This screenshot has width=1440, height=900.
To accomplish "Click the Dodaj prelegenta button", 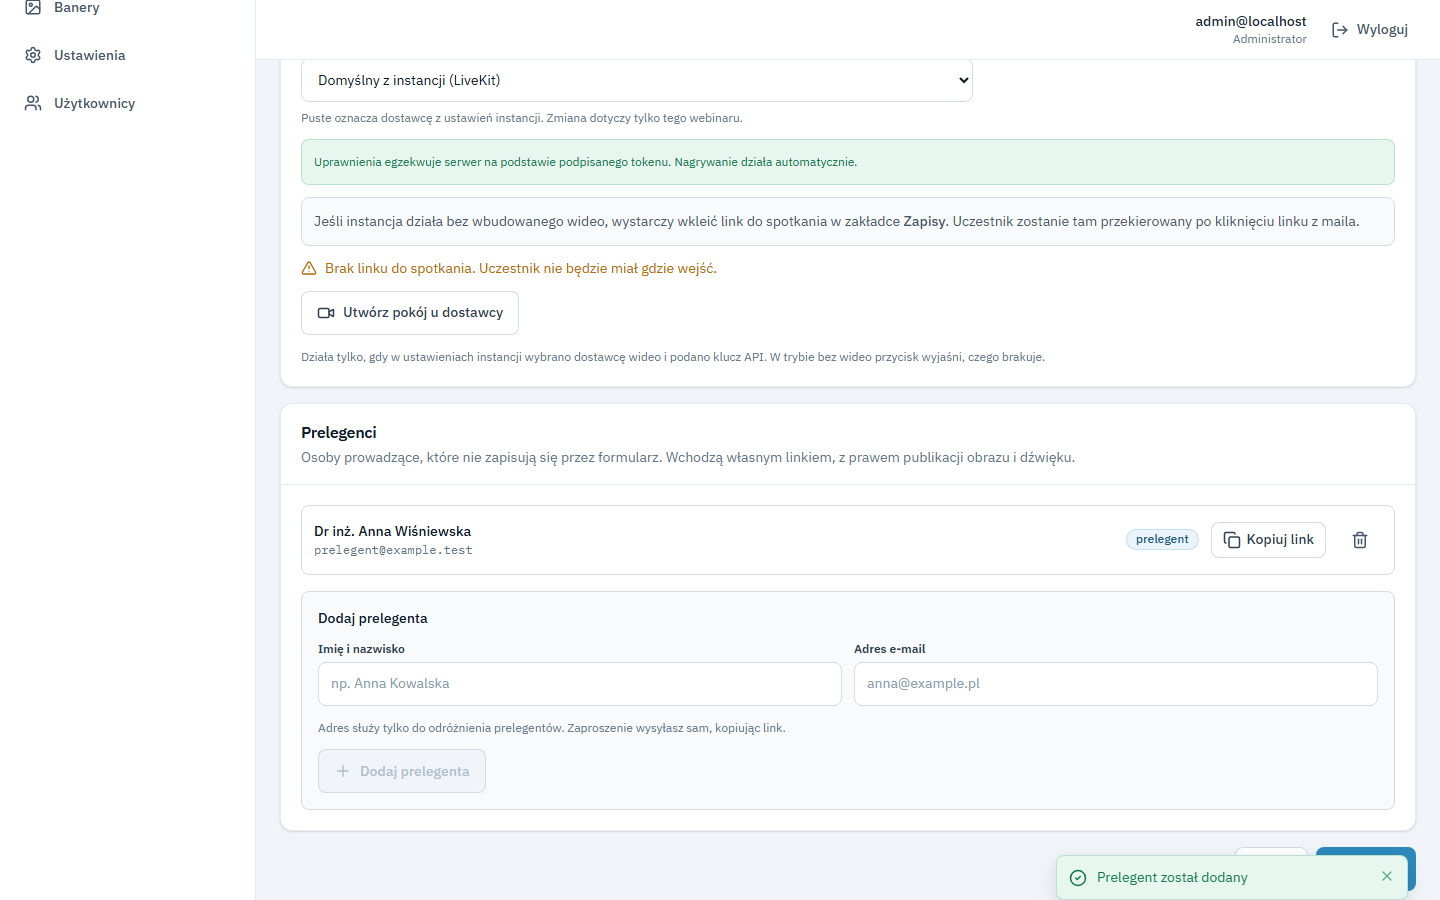I will [402, 771].
